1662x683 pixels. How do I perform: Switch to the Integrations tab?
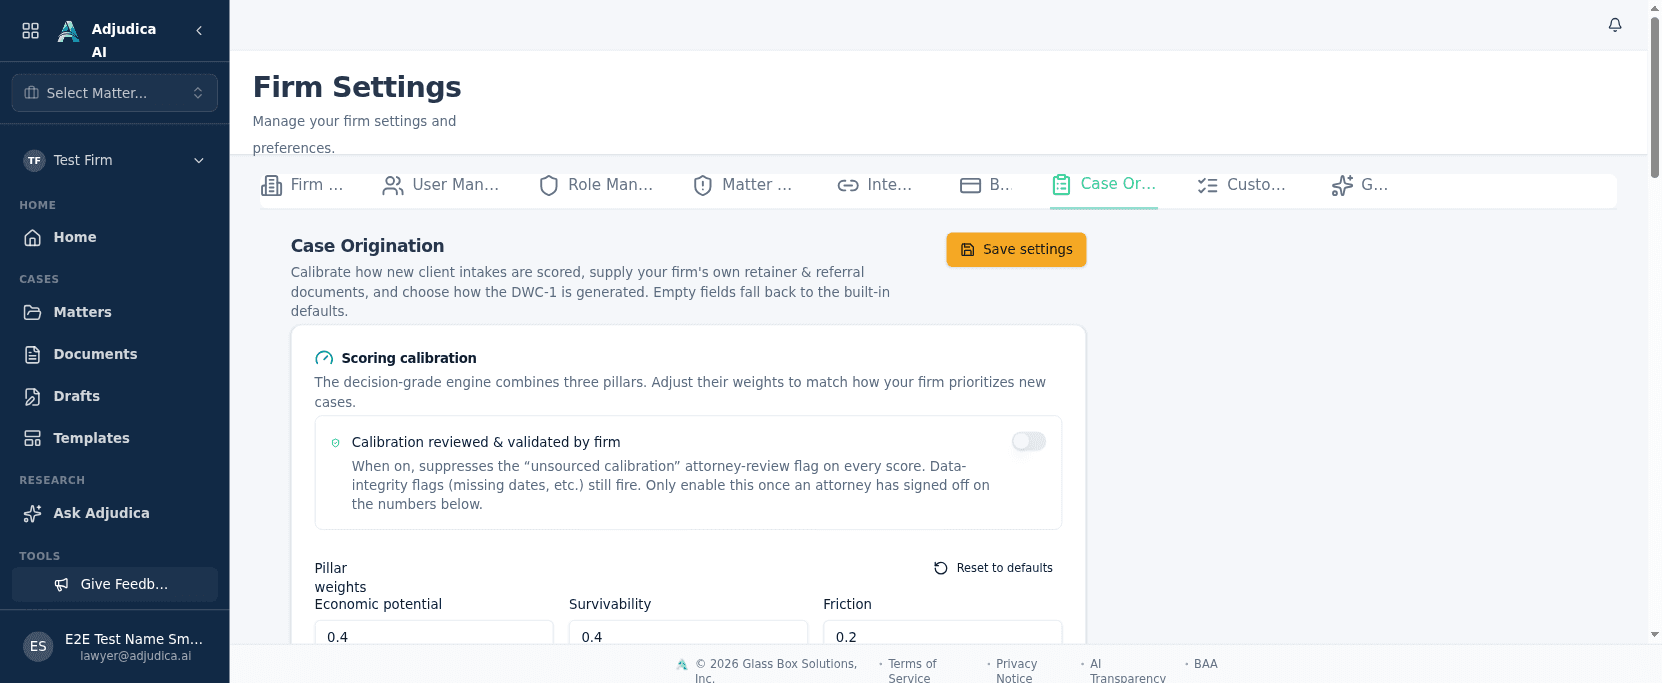click(x=875, y=185)
